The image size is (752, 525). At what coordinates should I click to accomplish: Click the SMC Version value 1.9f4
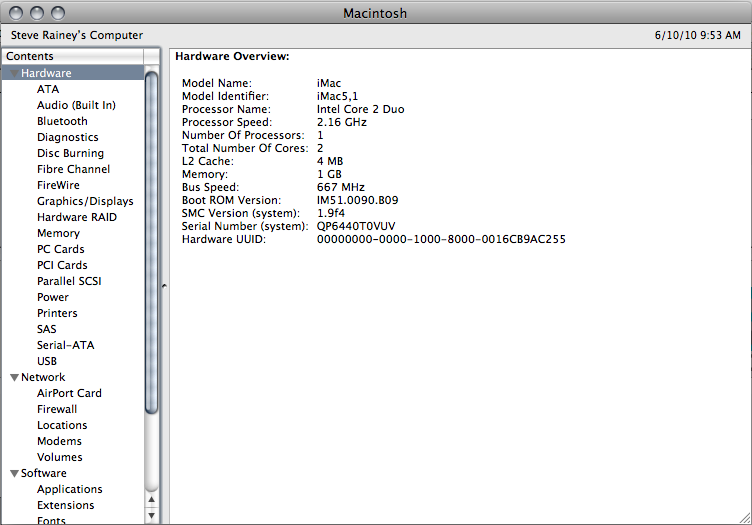point(330,213)
